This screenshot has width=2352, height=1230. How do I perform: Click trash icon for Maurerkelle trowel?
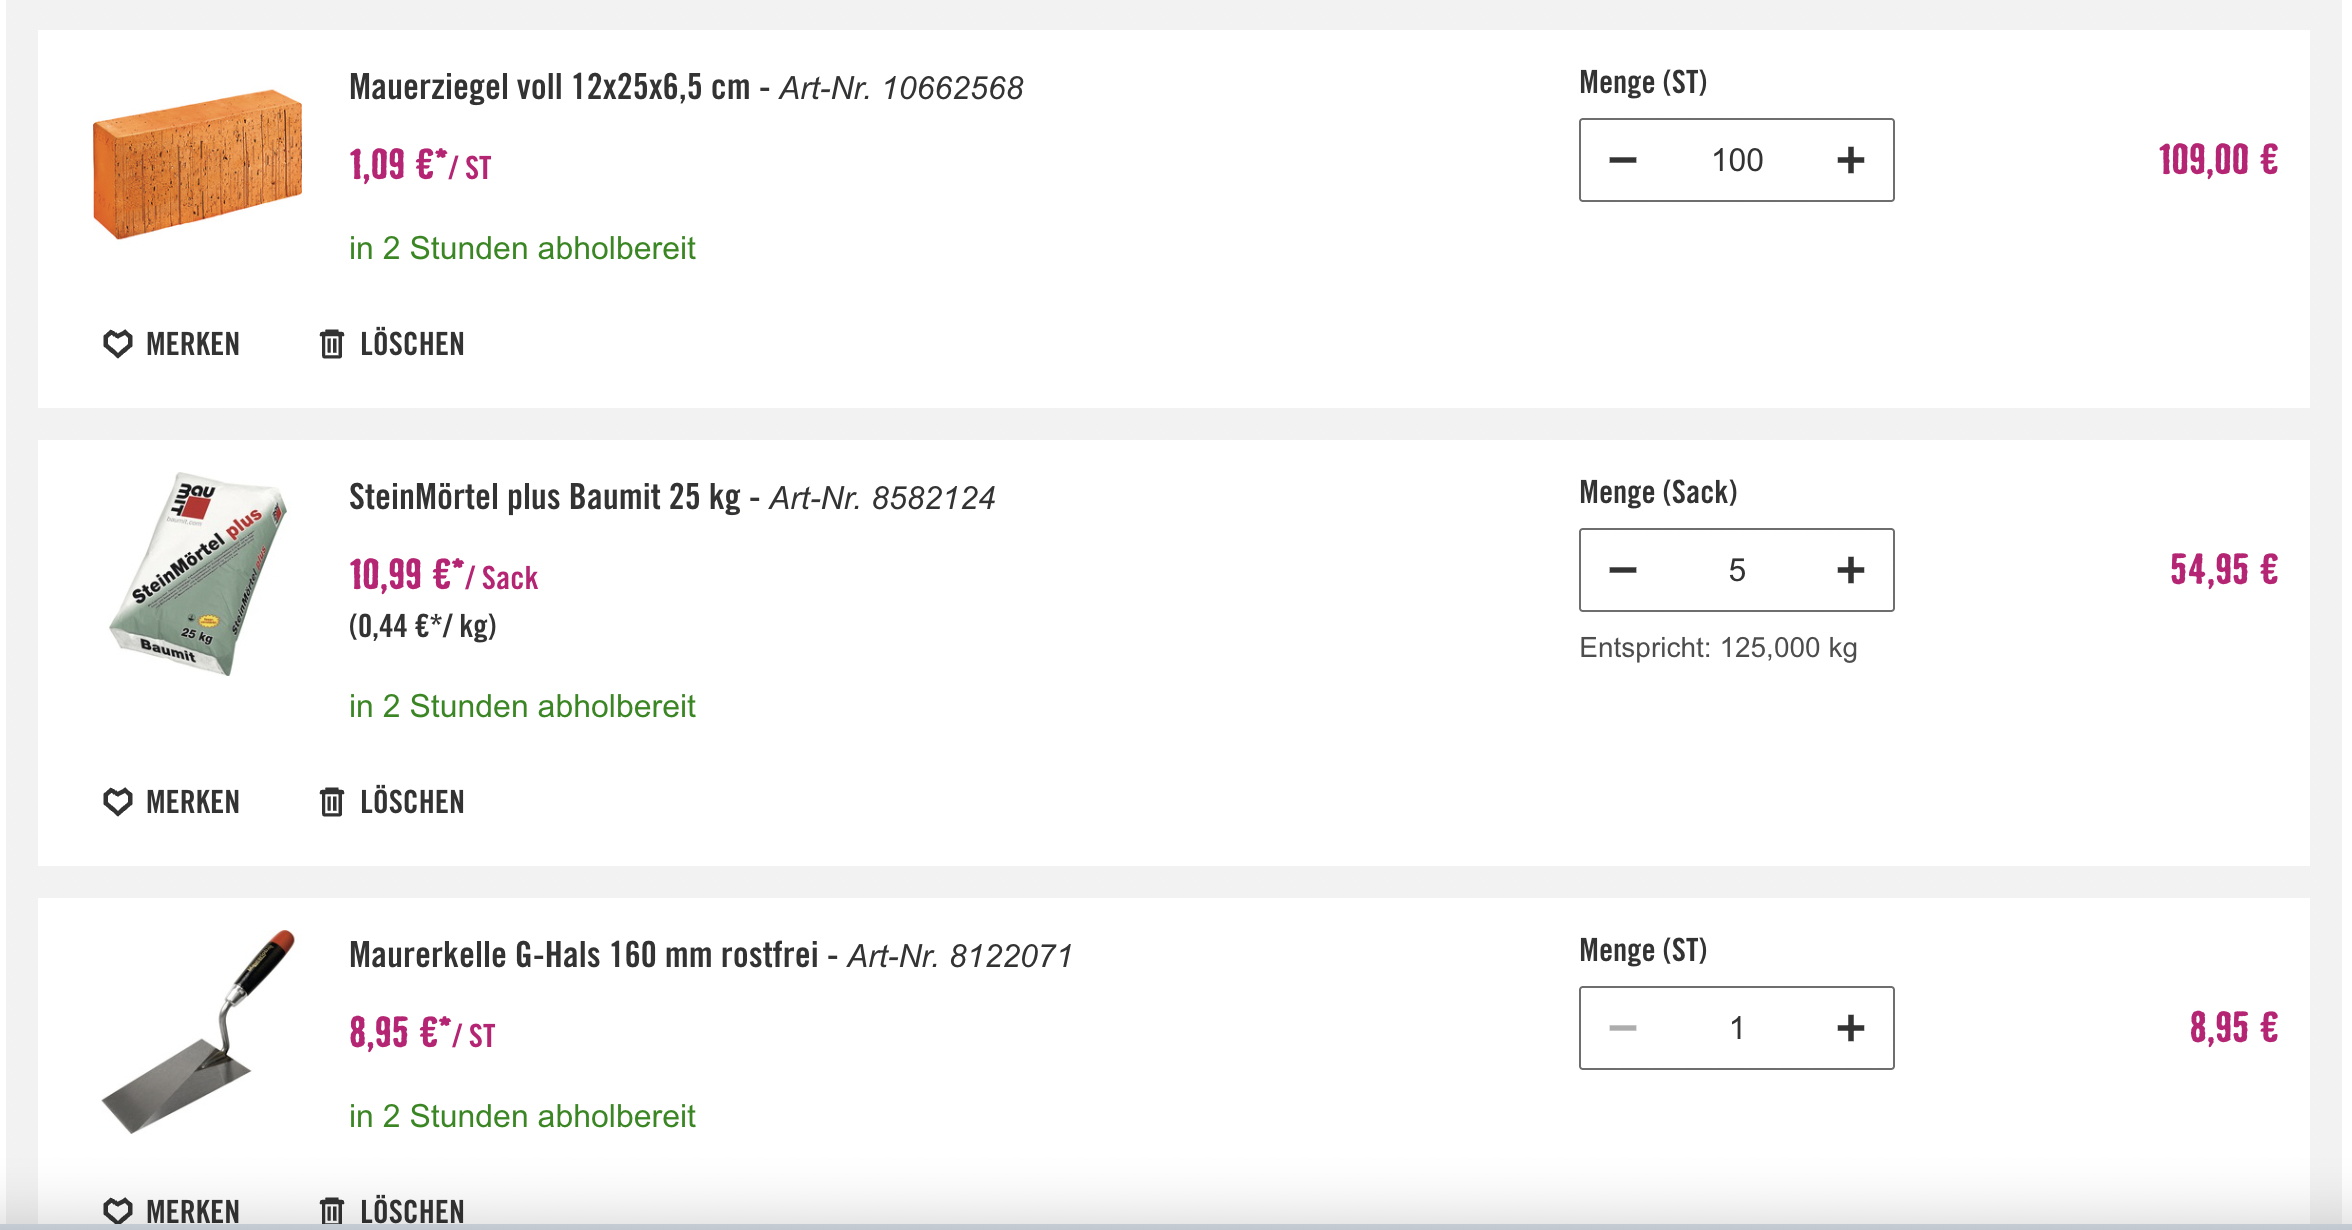pyautogui.click(x=332, y=1210)
